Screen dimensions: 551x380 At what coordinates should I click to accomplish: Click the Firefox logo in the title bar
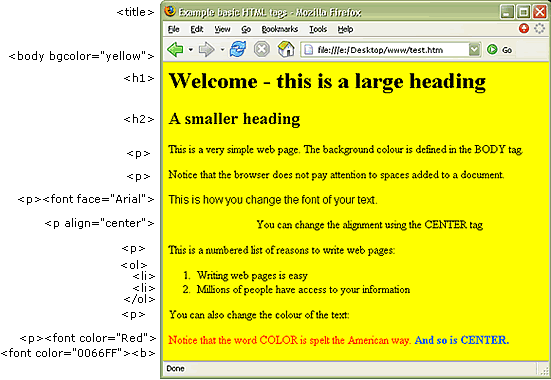click(170, 11)
